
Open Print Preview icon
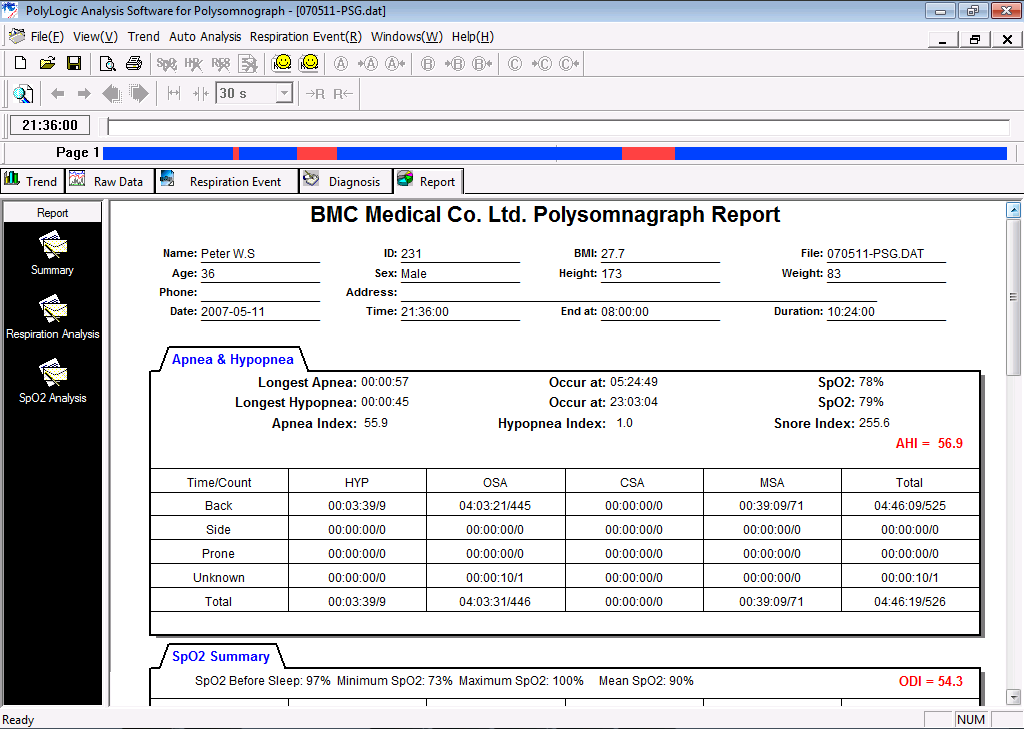[107, 63]
